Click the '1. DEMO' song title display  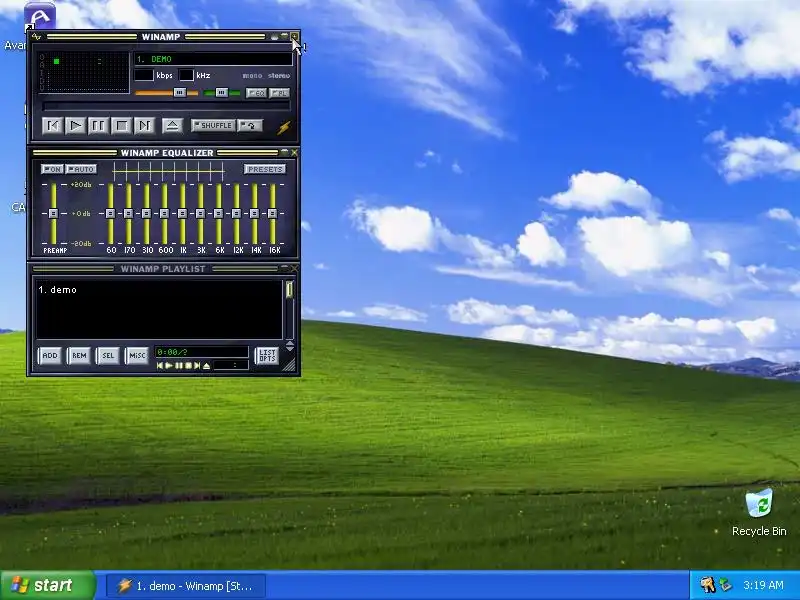[213, 59]
